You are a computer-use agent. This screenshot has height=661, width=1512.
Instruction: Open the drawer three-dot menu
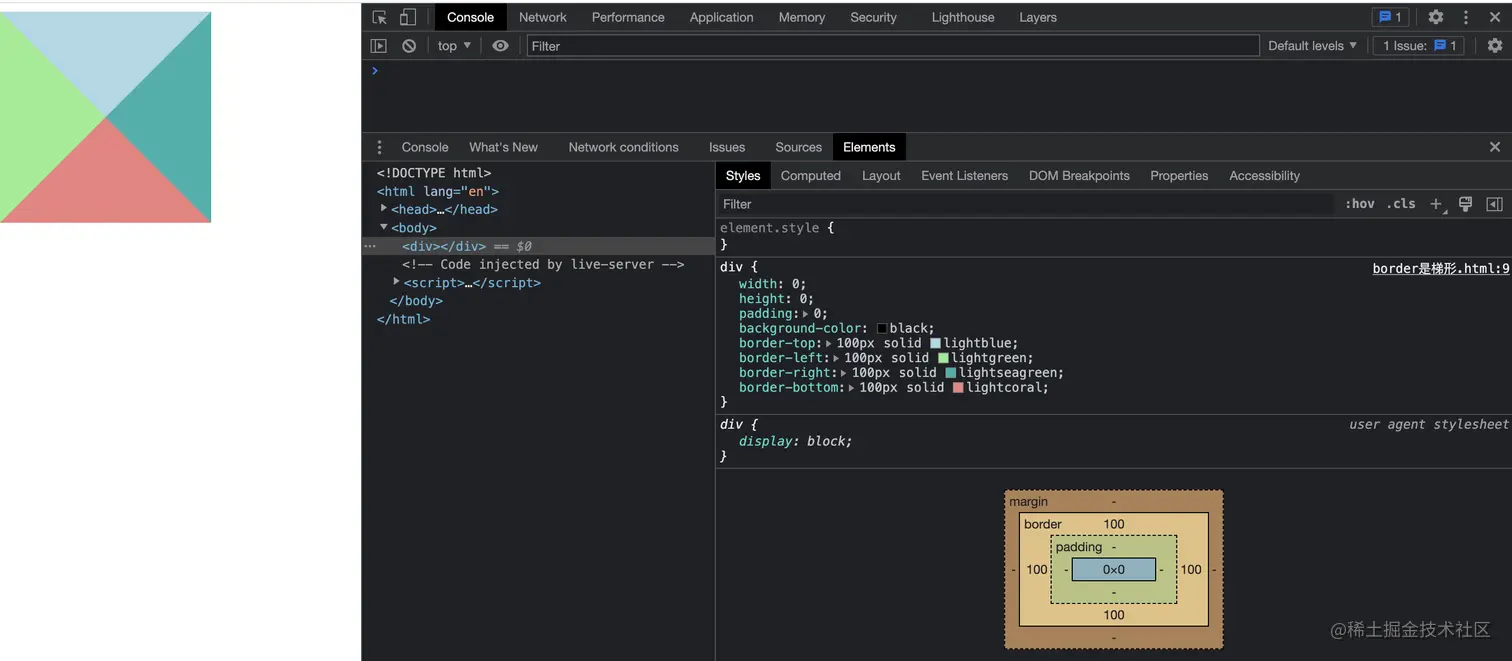[379, 147]
